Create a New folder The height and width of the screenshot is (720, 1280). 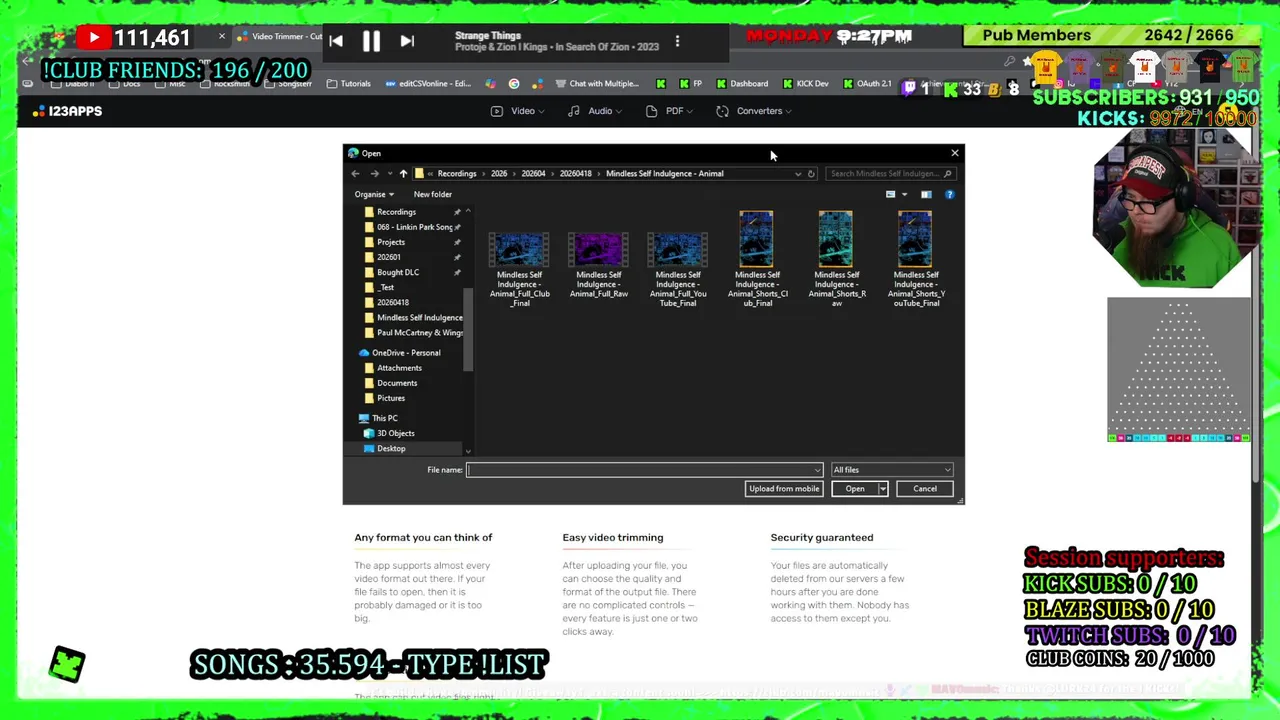433,194
